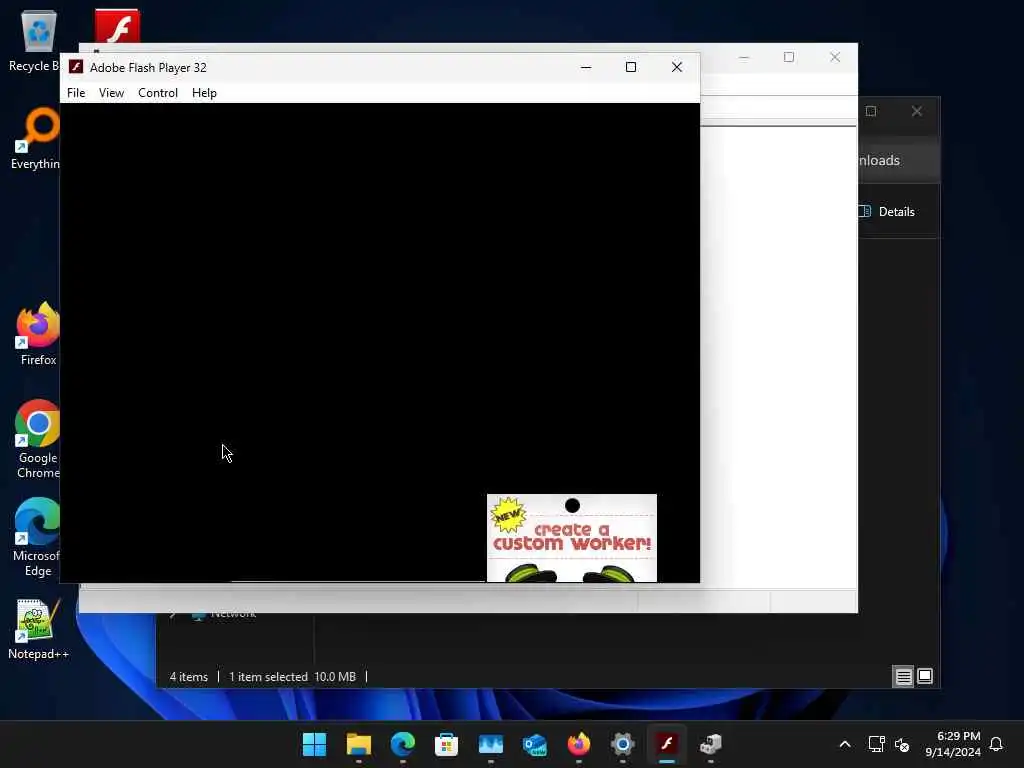Open the File menu in Flash Player
This screenshot has width=1024, height=768.
tap(76, 93)
